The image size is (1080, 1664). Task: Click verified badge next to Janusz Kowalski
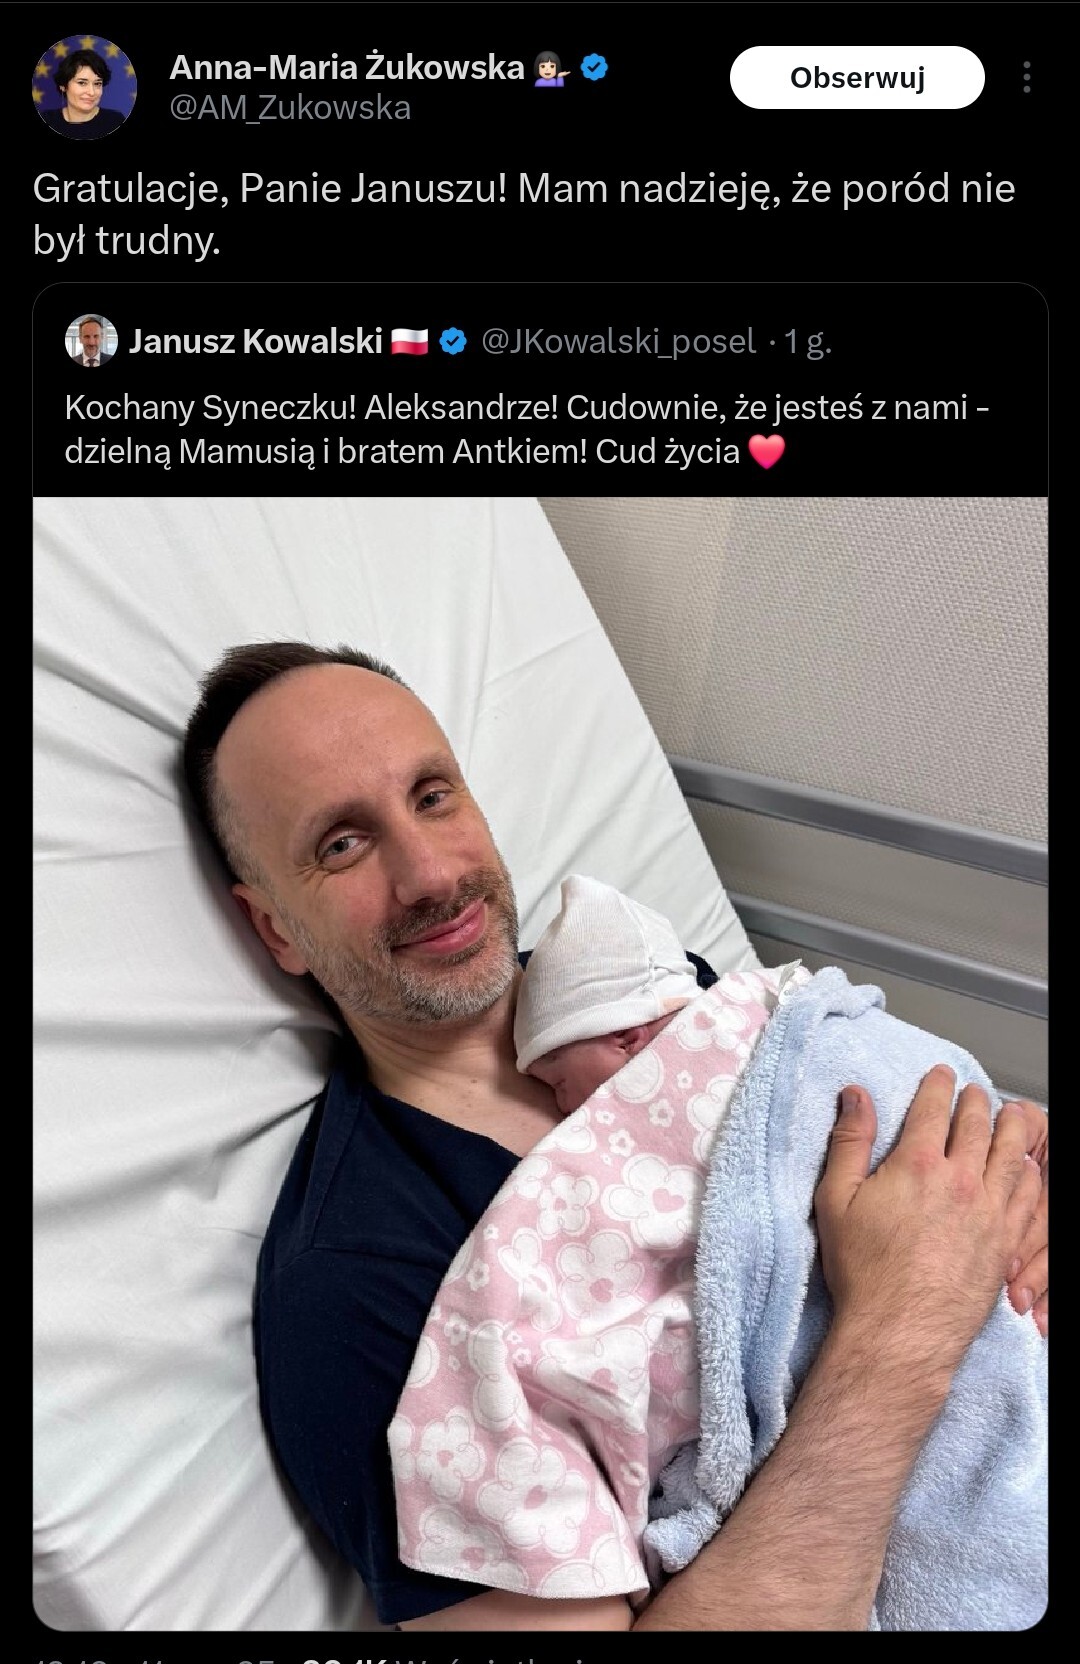point(453,342)
